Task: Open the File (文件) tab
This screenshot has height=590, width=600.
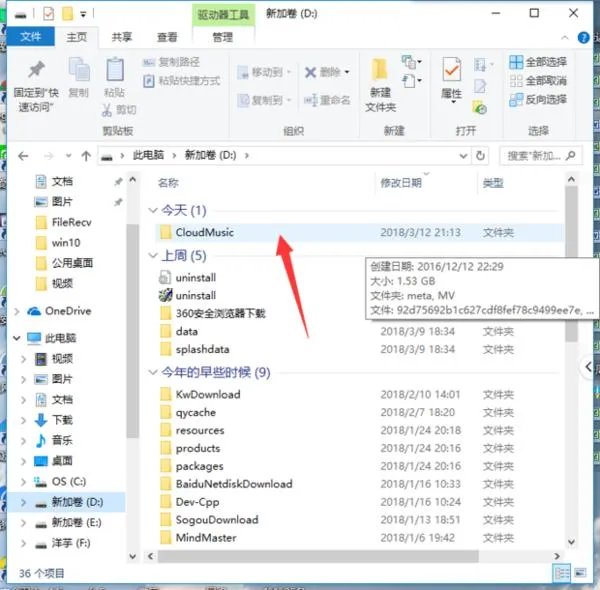Action: pos(31,37)
